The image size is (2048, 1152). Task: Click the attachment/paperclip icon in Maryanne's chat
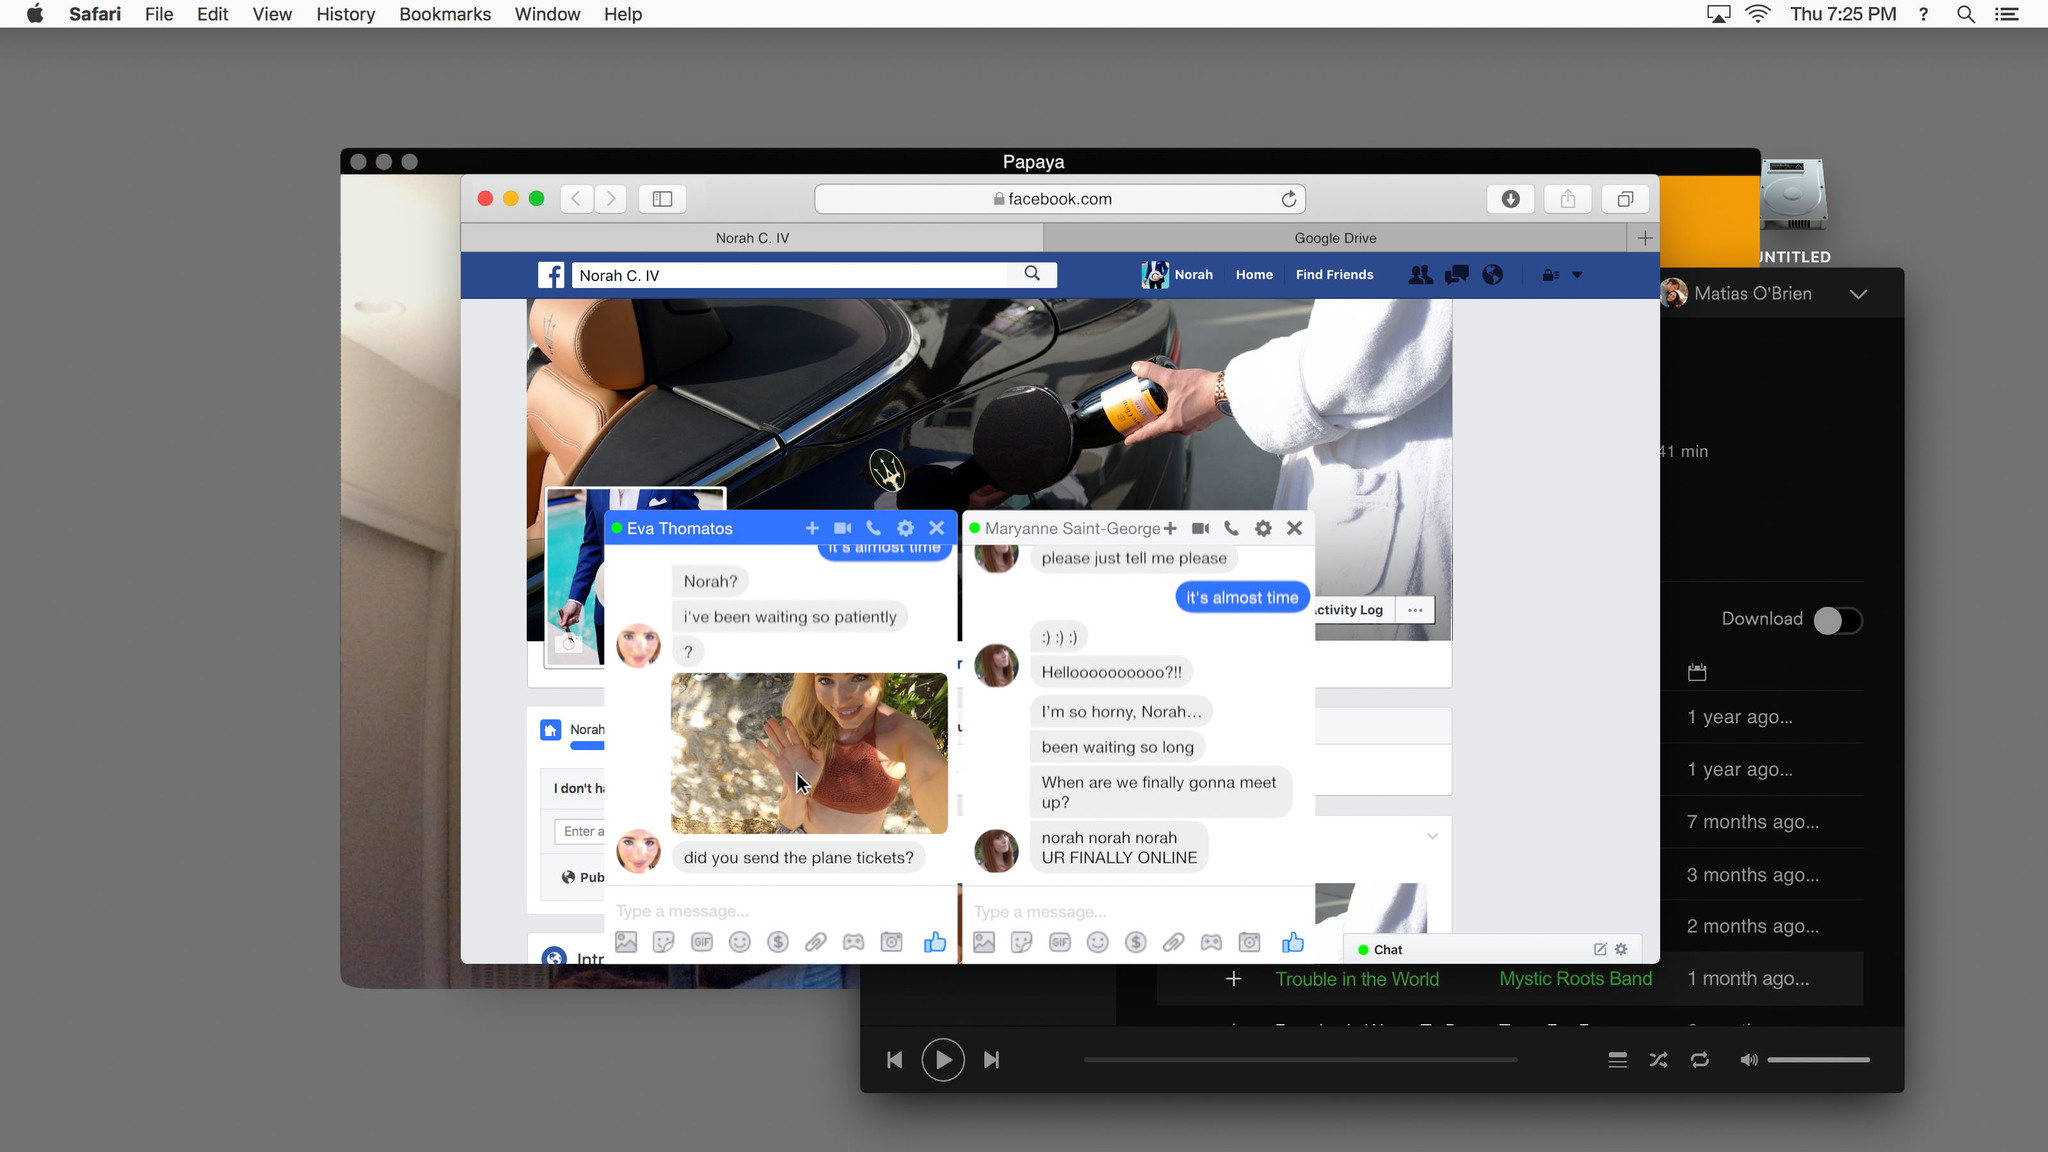[1172, 942]
